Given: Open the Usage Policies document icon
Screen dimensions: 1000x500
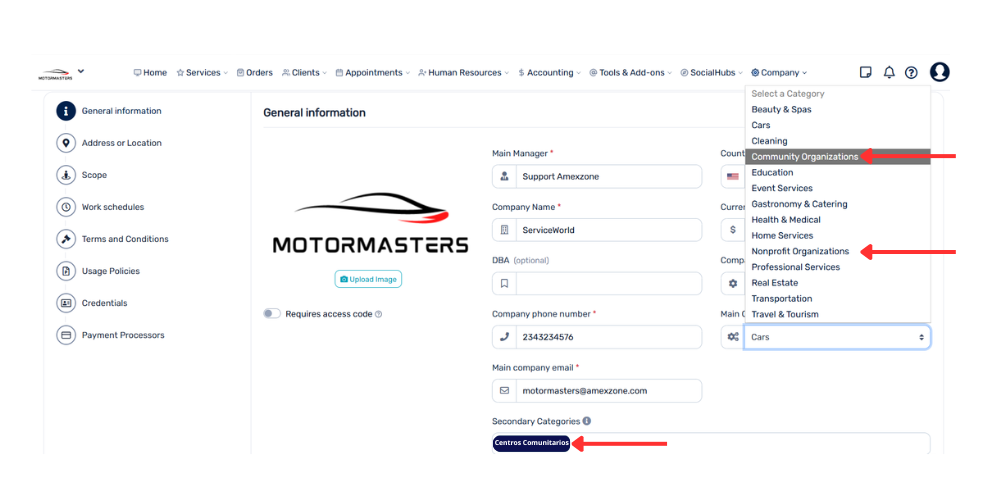Looking at the screenshot, I should point(66,271).
